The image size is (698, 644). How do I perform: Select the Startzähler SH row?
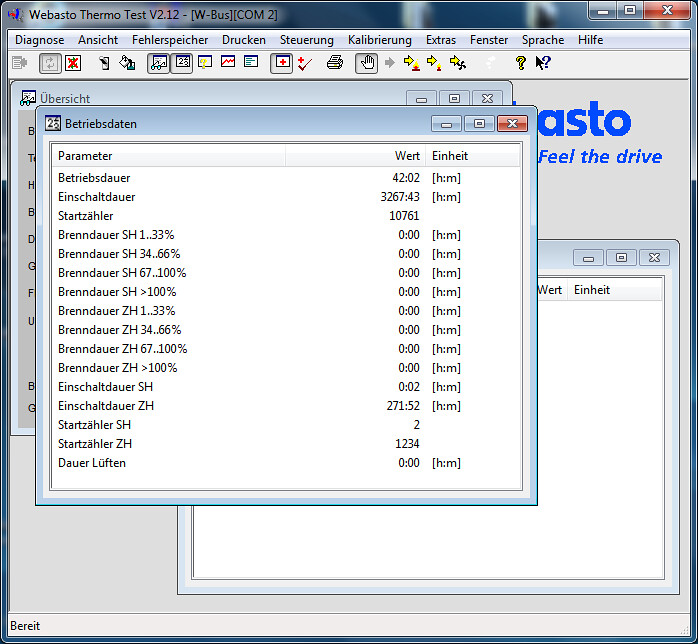[286, 425]
